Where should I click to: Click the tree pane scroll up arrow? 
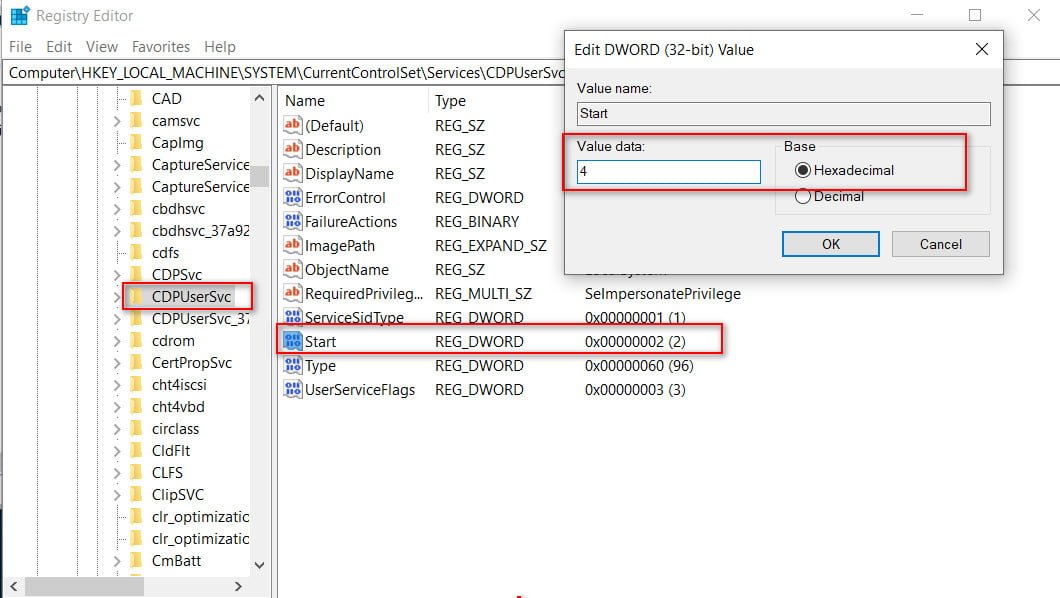pyautogui.click(x=260, y=98)
